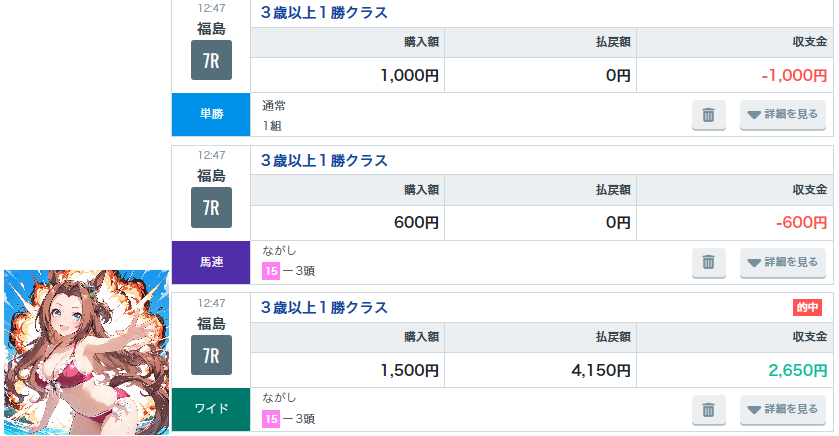Expand details for the 単勝 bet

783,115
